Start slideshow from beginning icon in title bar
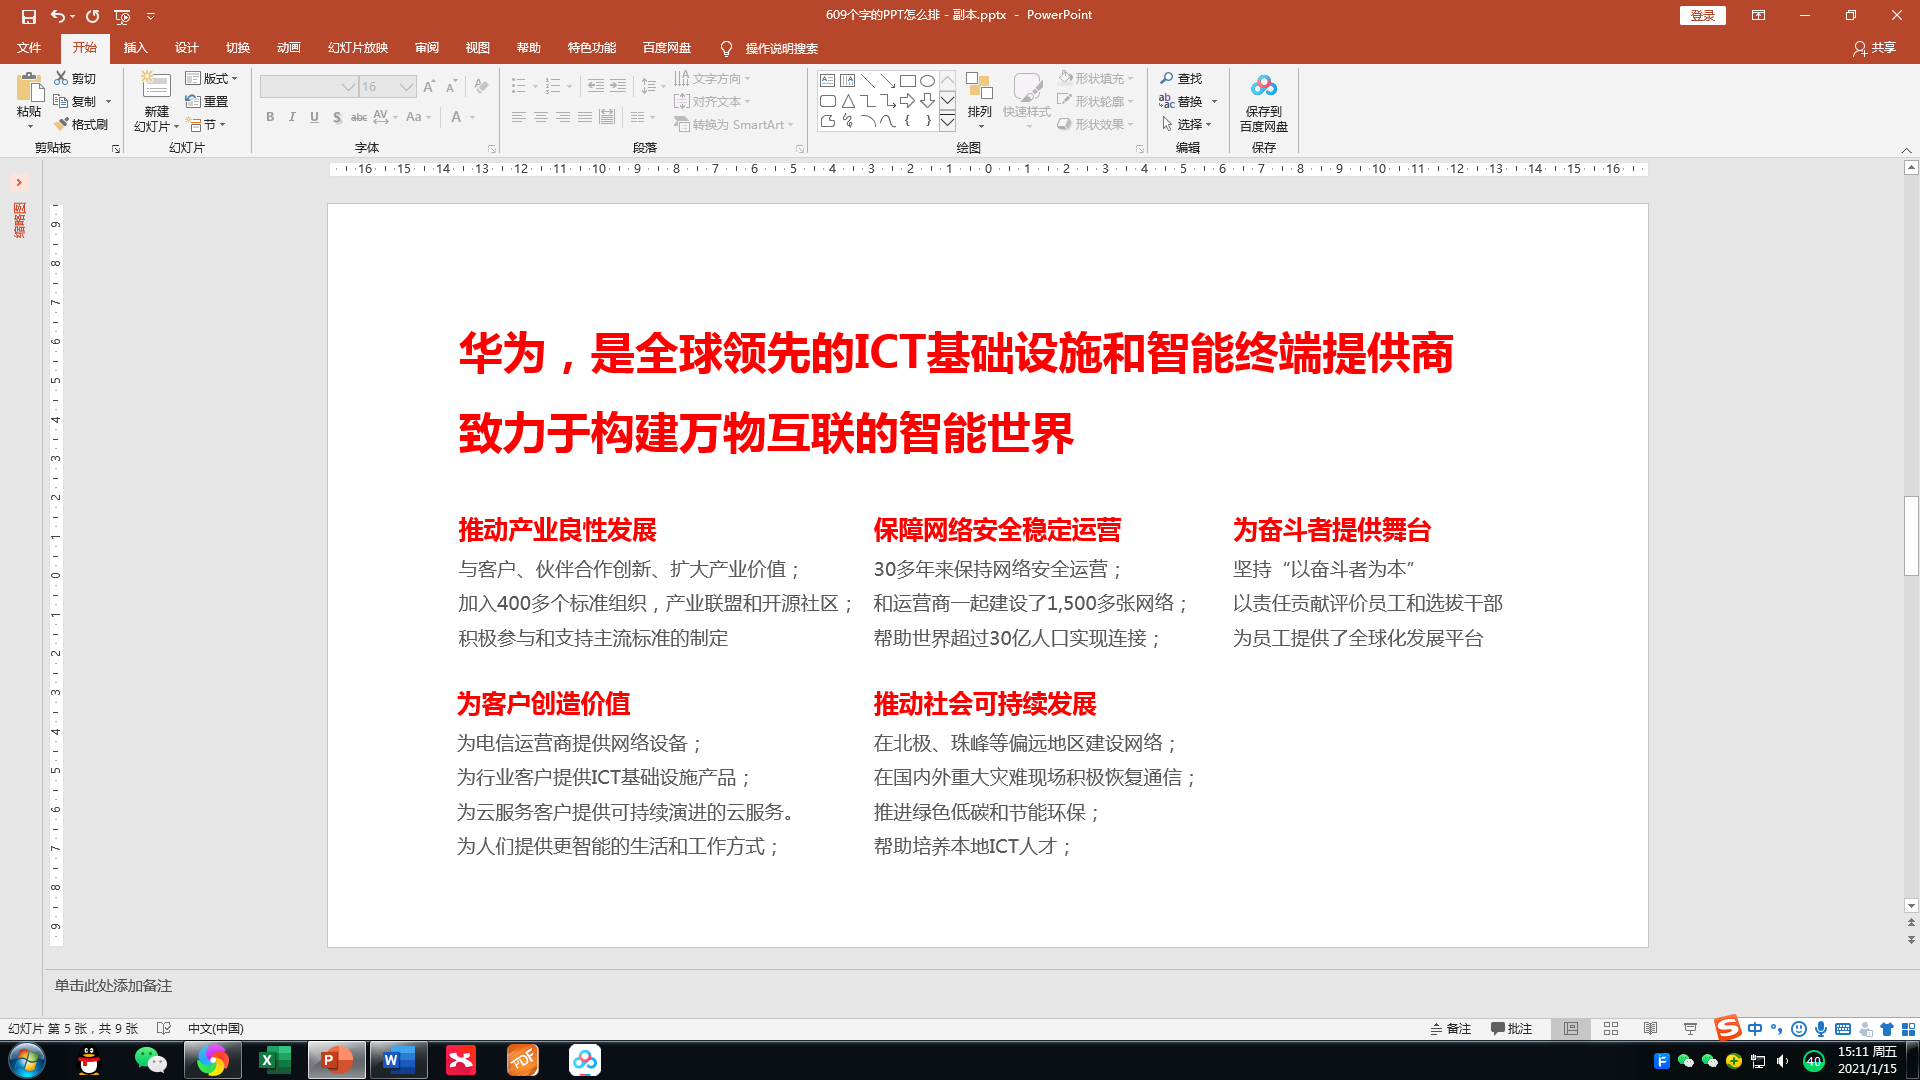Image resolution: width=1920 pixels, height=1080 pixels. (122, 16)
